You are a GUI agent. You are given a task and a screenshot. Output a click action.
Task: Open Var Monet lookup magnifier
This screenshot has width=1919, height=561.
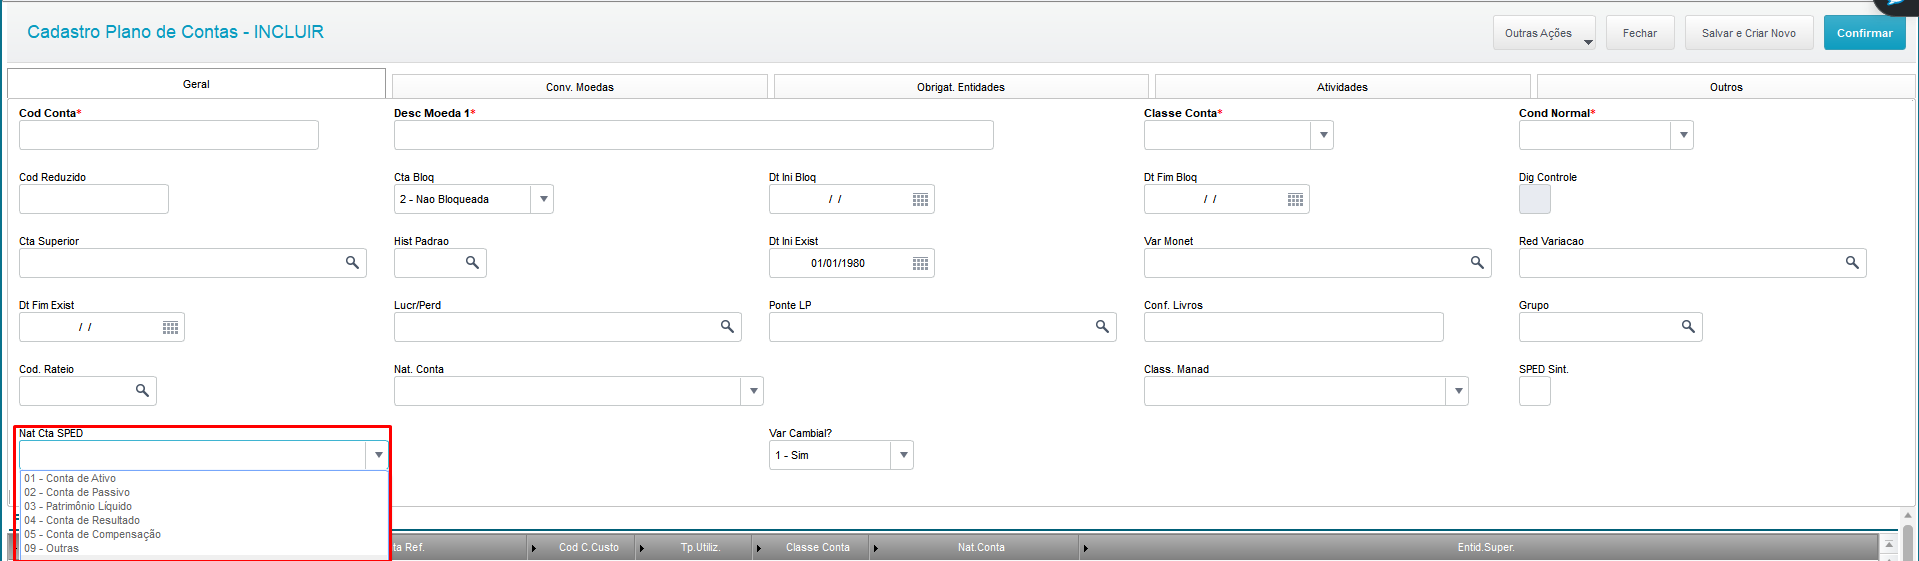click(1477, 263)
